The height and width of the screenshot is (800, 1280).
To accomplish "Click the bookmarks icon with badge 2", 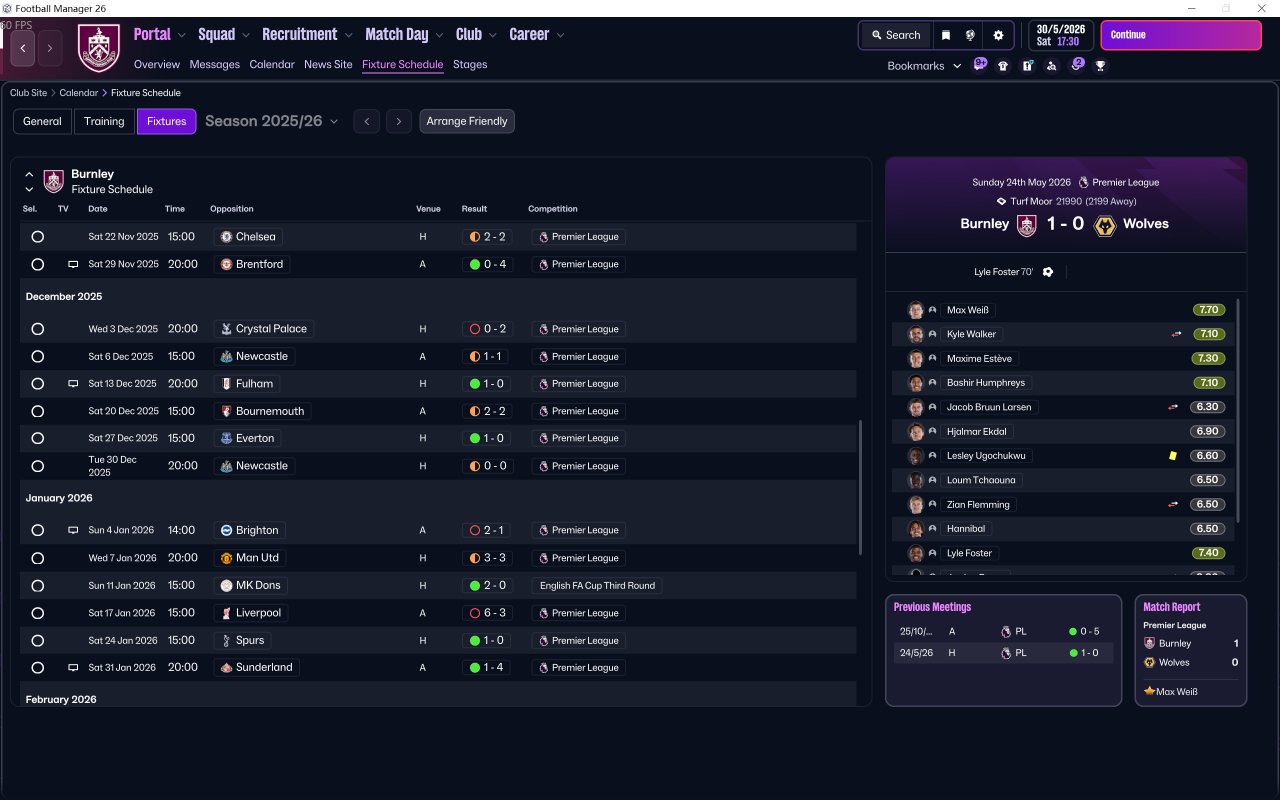I will pos(1077,65).
